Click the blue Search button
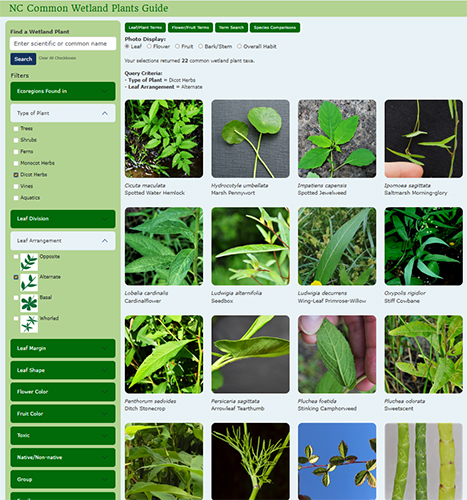467x500 pixels. [23, 59]
